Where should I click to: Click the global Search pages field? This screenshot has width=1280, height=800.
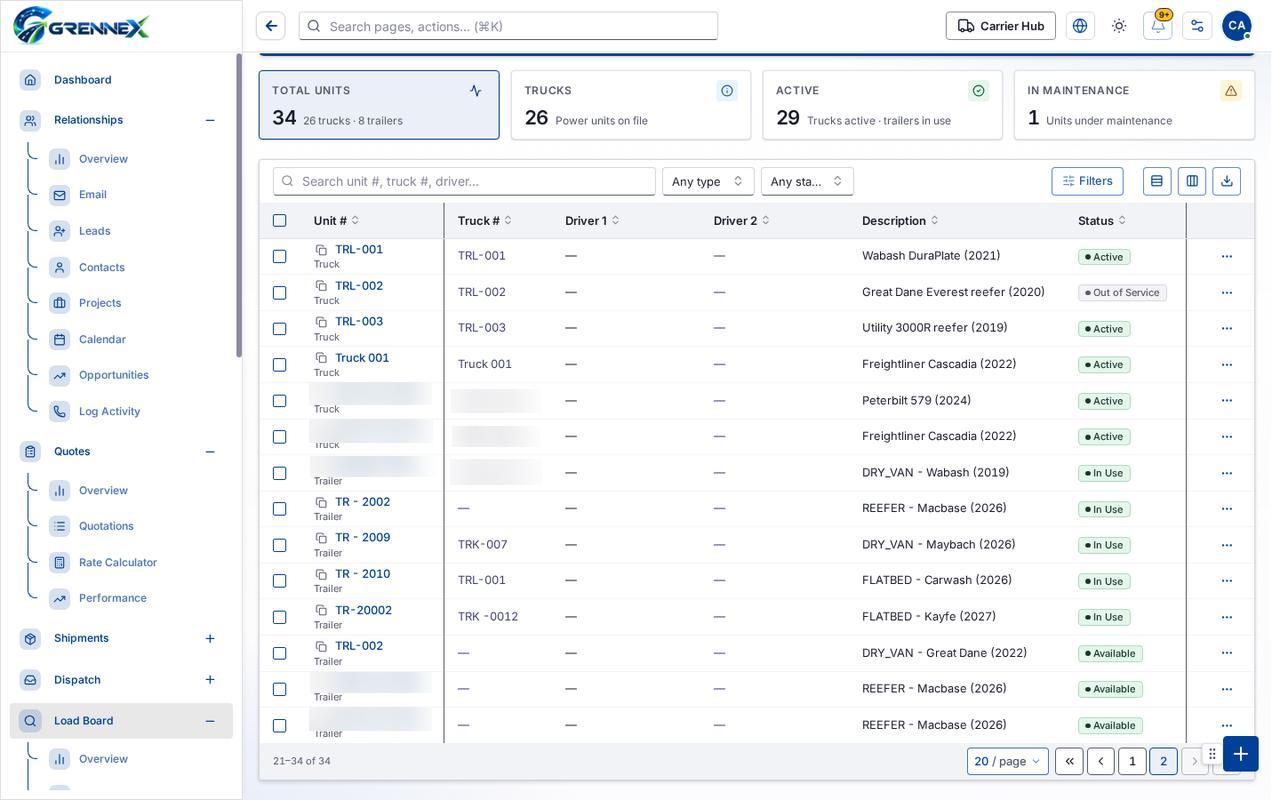click(508, 26)
